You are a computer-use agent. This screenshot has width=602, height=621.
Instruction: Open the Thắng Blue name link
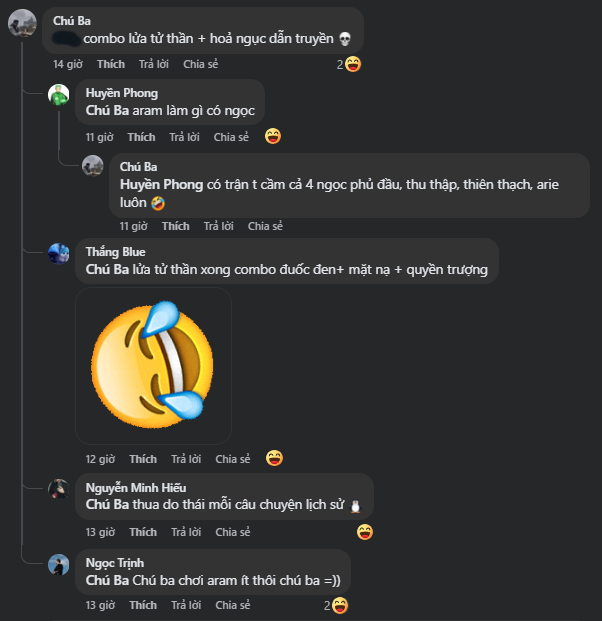(x=115, y=252)
